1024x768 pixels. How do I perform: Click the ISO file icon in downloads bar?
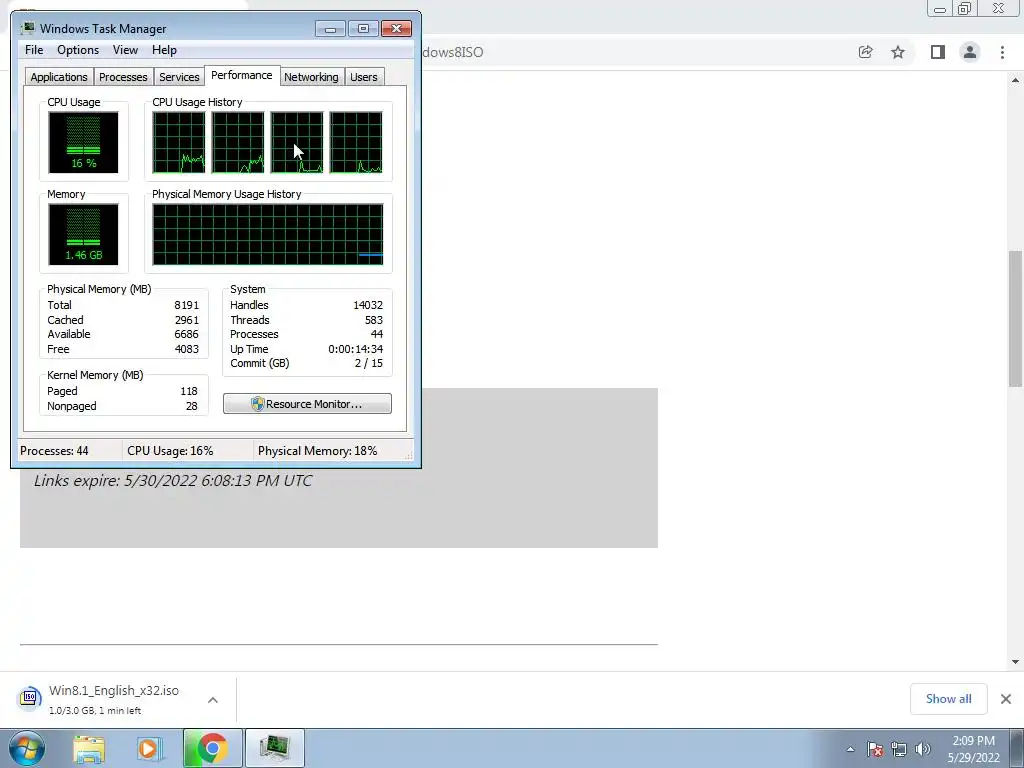tap(29, 698)
